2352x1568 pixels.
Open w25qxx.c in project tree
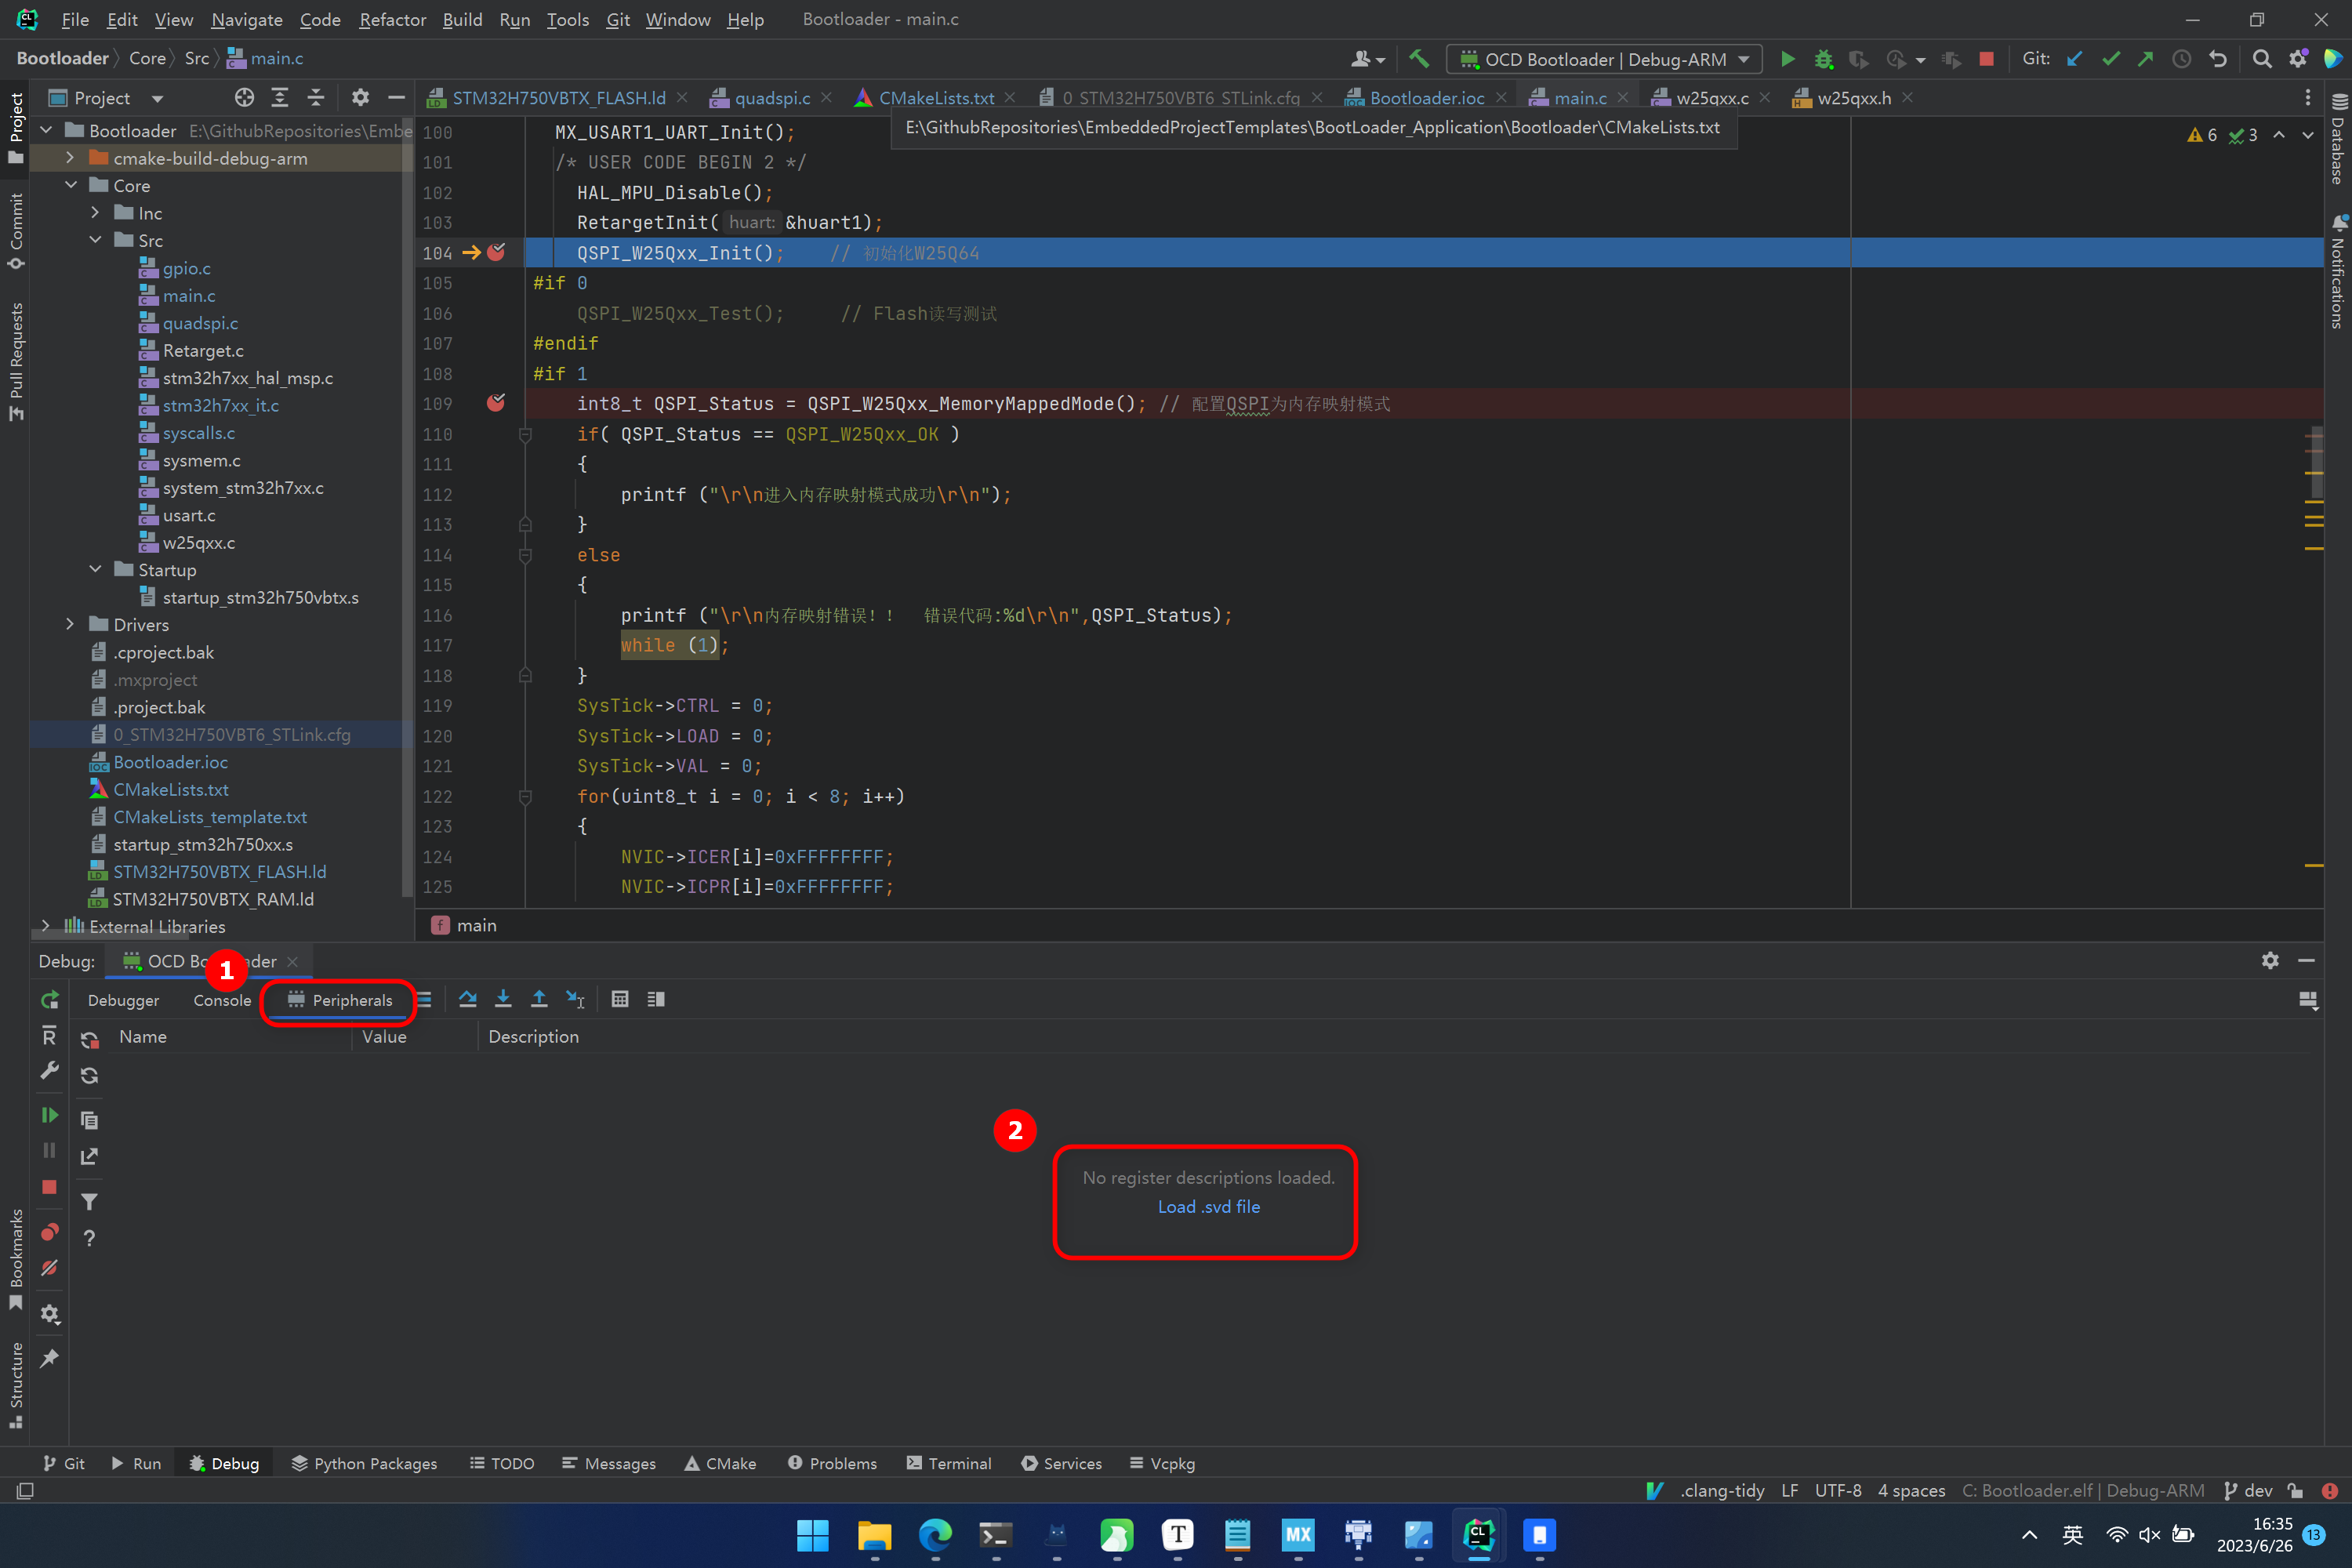(x=199, y=542)
